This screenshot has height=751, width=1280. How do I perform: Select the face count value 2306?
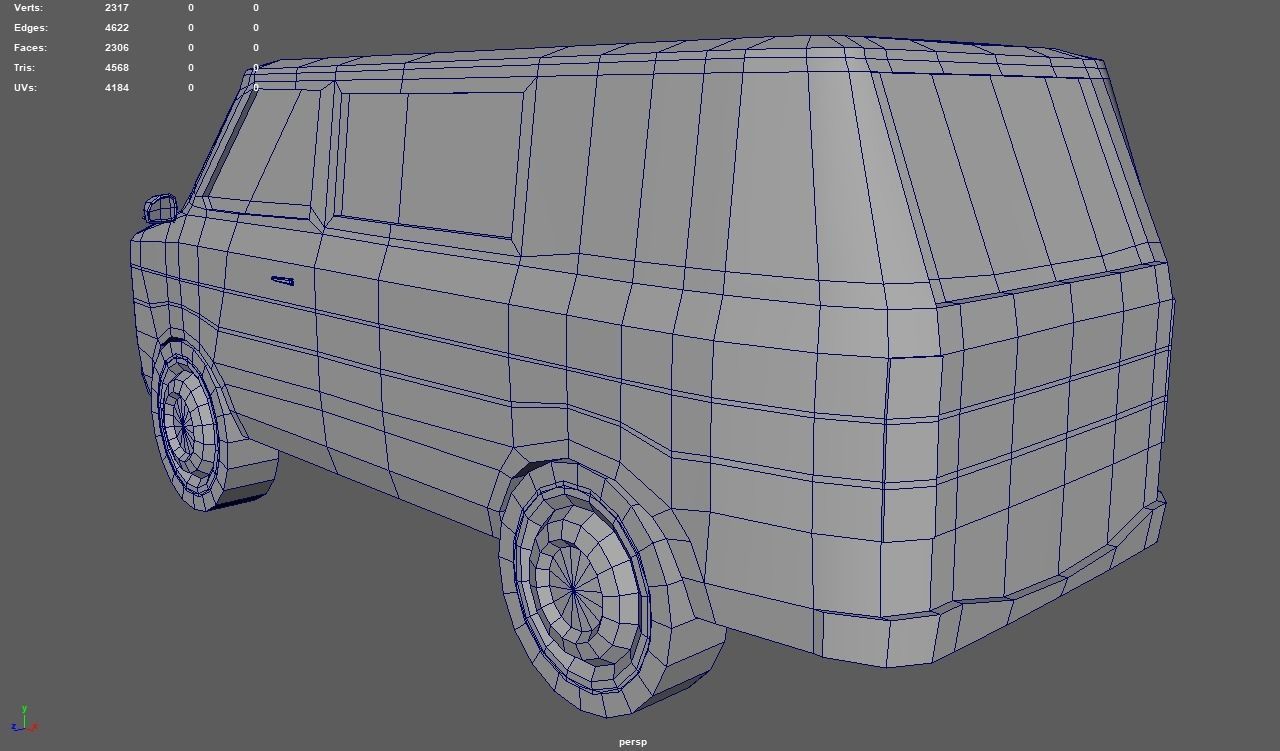[117, 48]
